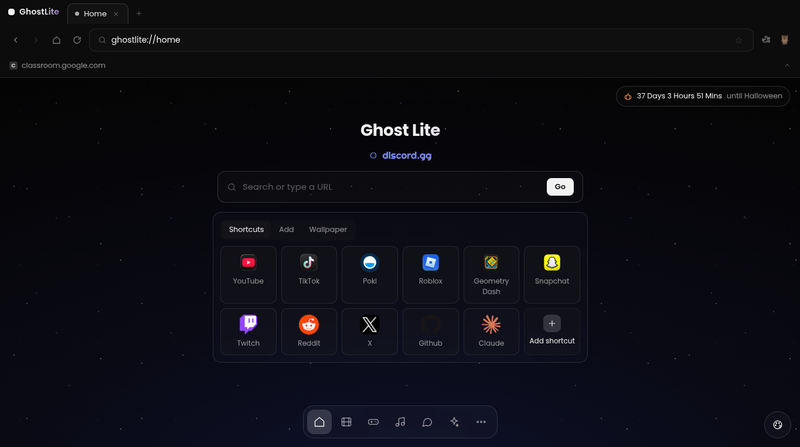Image resolution: width=800 pixels, height=447 pixels.
Task: Switch to the Shortcuts tab
Action: 246,230
